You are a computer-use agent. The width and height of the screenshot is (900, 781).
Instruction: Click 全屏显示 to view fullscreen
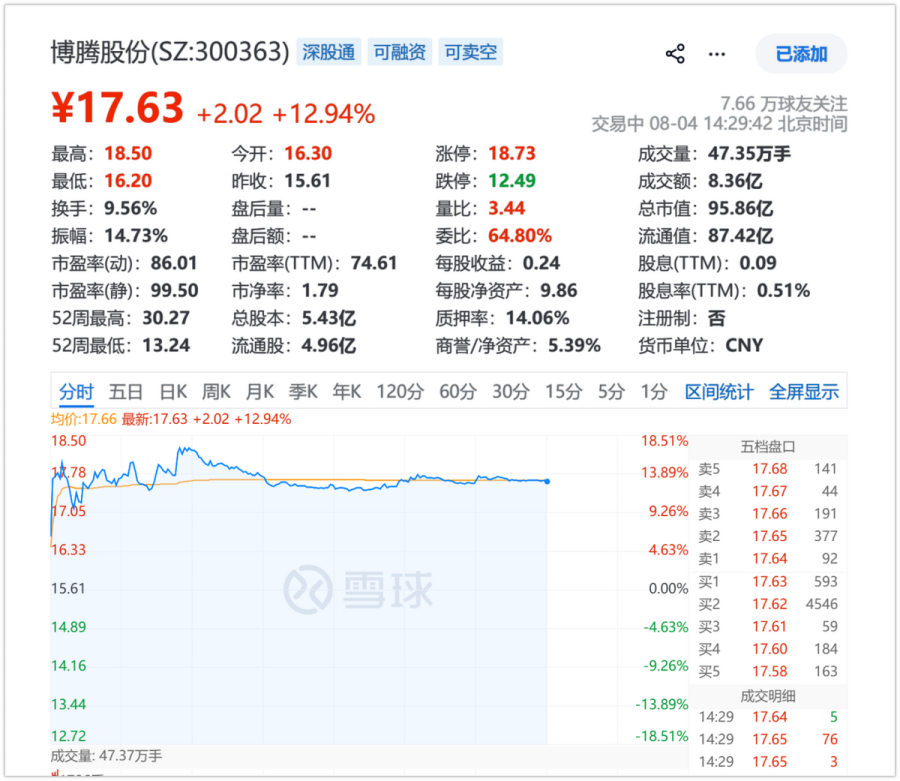[x=804, y=392]
